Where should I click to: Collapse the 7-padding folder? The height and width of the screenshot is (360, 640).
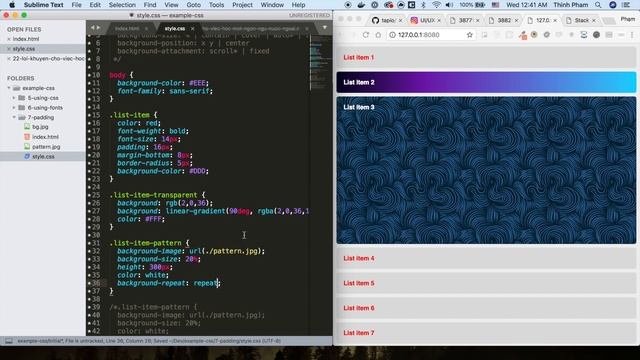click(14, 118)
